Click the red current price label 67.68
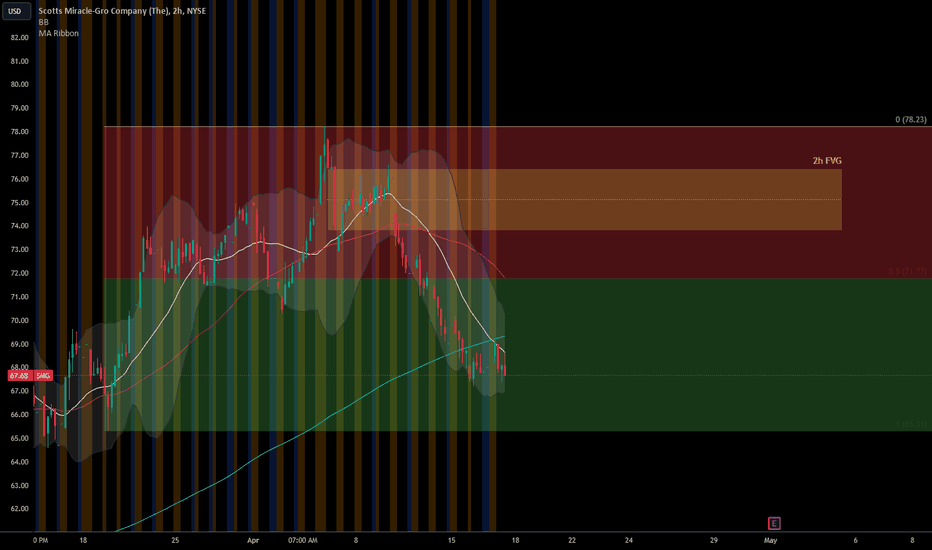 19,376
